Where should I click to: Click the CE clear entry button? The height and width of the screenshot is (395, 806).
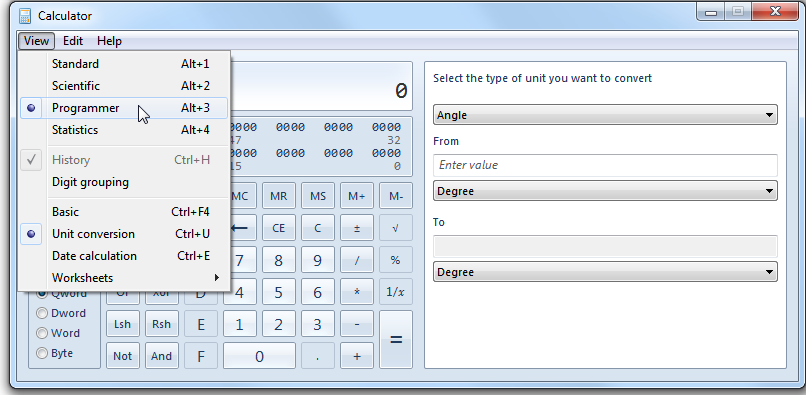click(279, 228)
